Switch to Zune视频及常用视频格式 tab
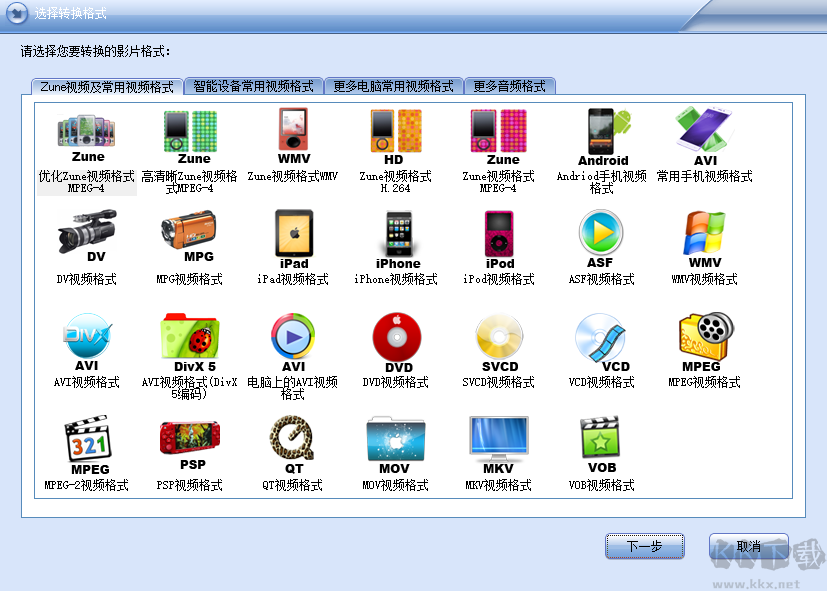 tap(107, 86)
